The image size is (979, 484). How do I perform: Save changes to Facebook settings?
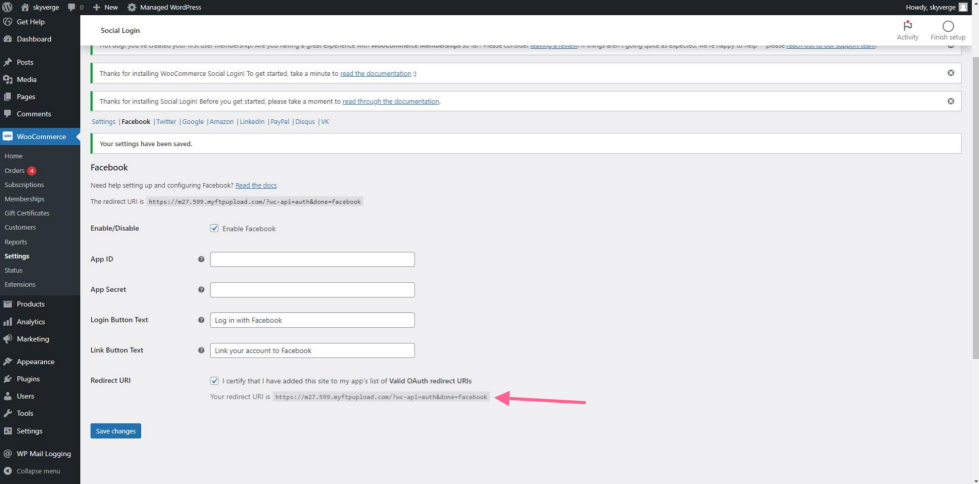point(116,431)
